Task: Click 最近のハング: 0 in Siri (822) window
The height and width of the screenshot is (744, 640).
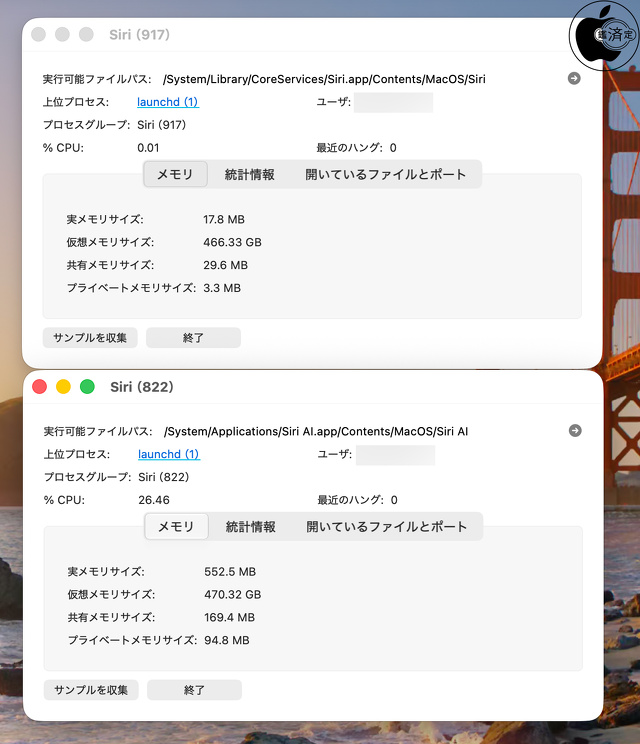Action: click(357, 500)
